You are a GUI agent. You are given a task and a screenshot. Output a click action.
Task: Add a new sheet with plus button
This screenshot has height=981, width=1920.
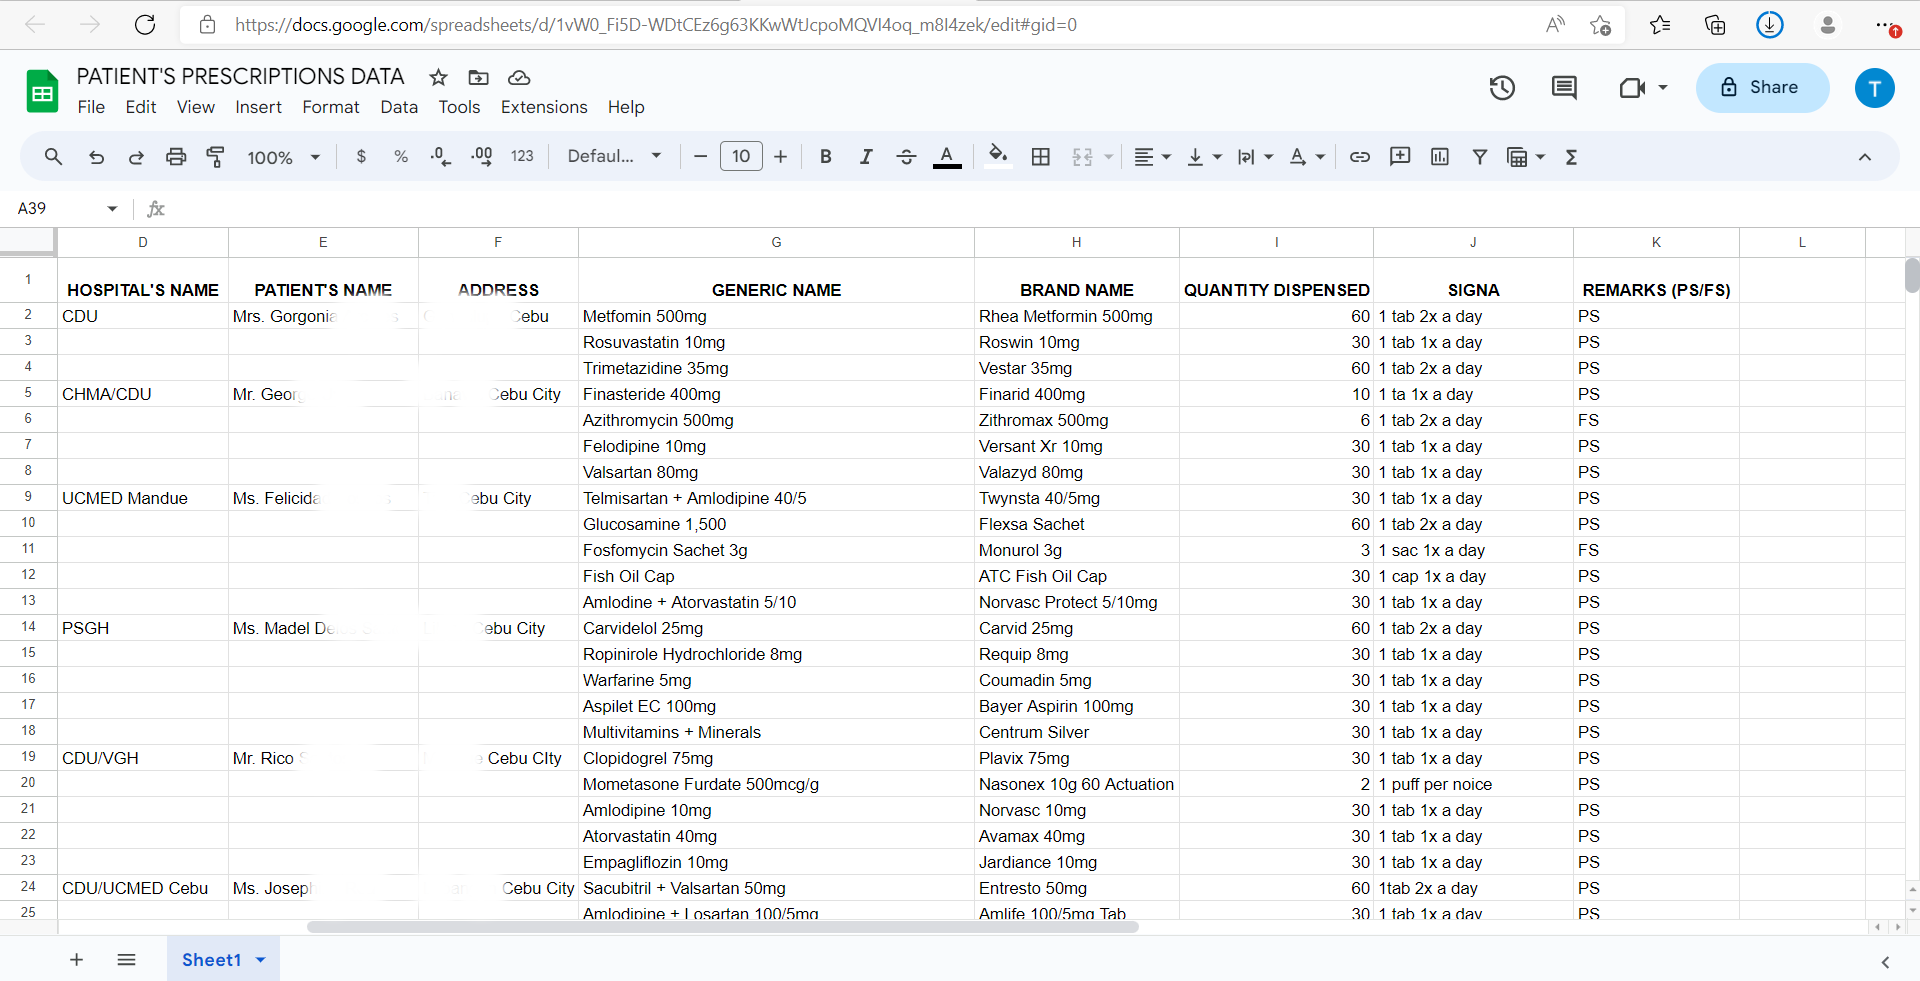(76, 960)
